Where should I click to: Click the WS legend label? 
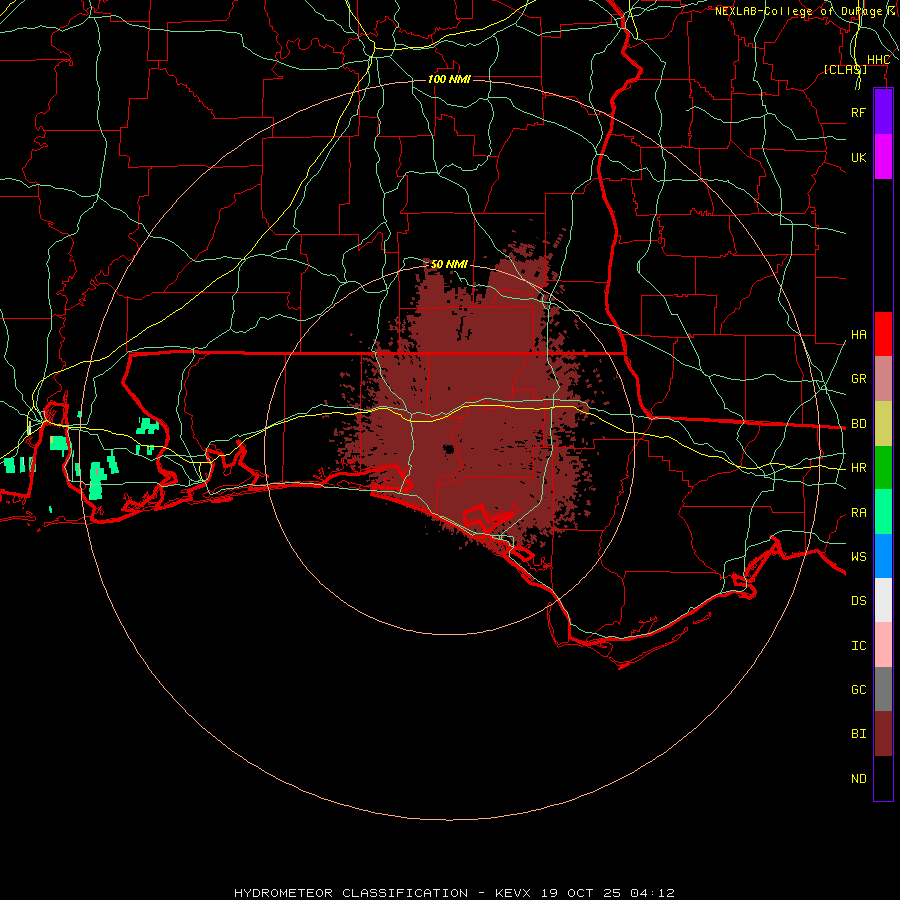[859, 557]
